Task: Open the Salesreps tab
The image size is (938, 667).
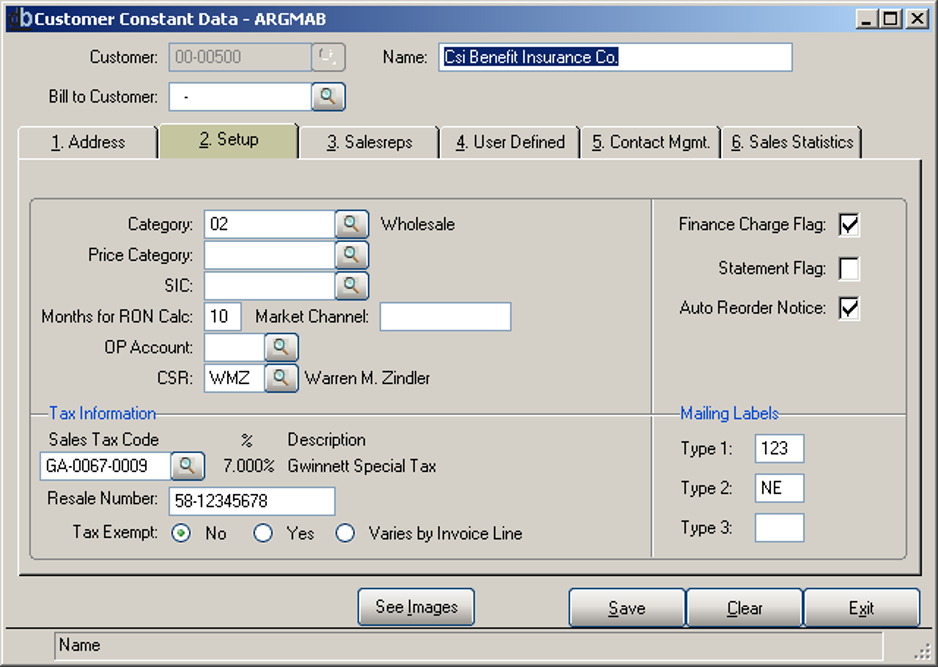Action: pyautogui.click(x=369, y=142)
